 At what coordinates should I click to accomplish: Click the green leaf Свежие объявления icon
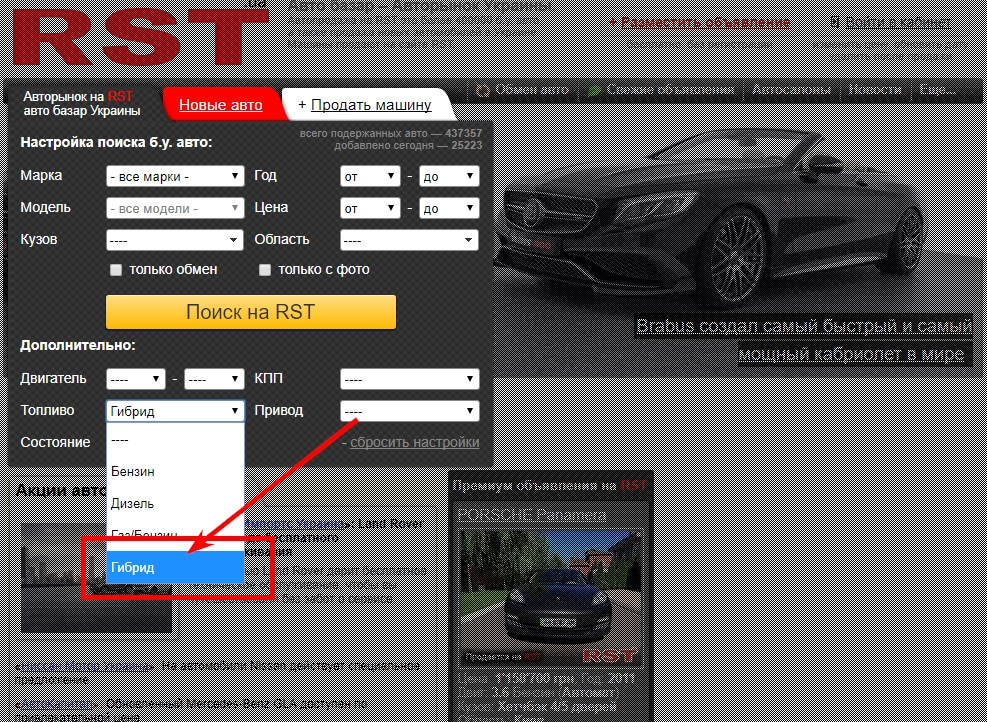point(594,90)
